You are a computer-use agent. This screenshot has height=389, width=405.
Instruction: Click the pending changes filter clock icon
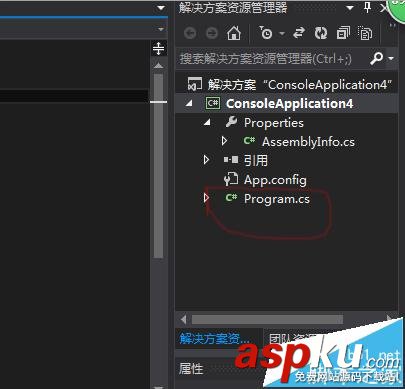click(266, 33)
